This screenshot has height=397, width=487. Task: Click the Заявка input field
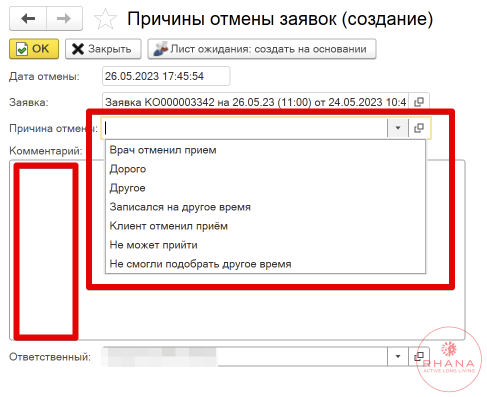click(x=255, y=102)
